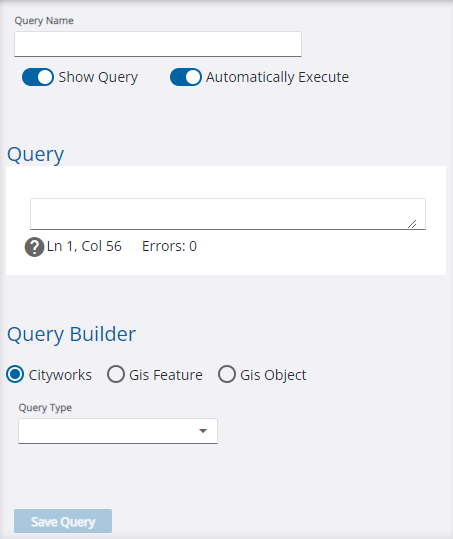The height and width of the screenshot is (539, 453).
Task: Click the Errors: 0 status text
Action: 169,246
